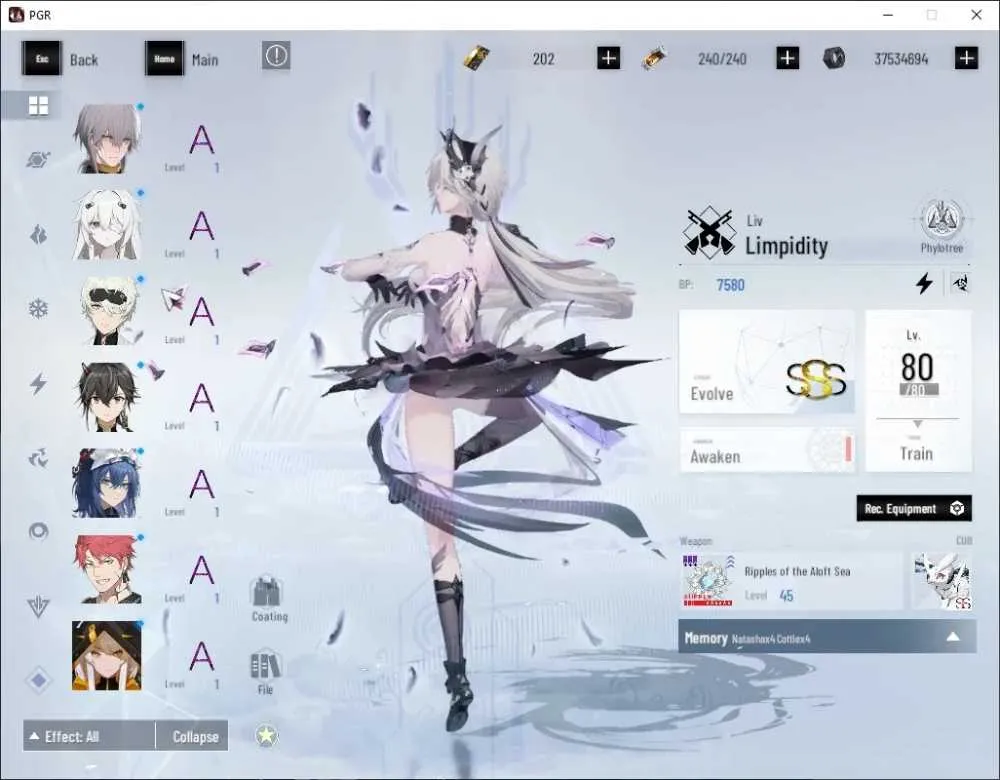
Task: Add more of the 202 currency
Action: [608, 59]
